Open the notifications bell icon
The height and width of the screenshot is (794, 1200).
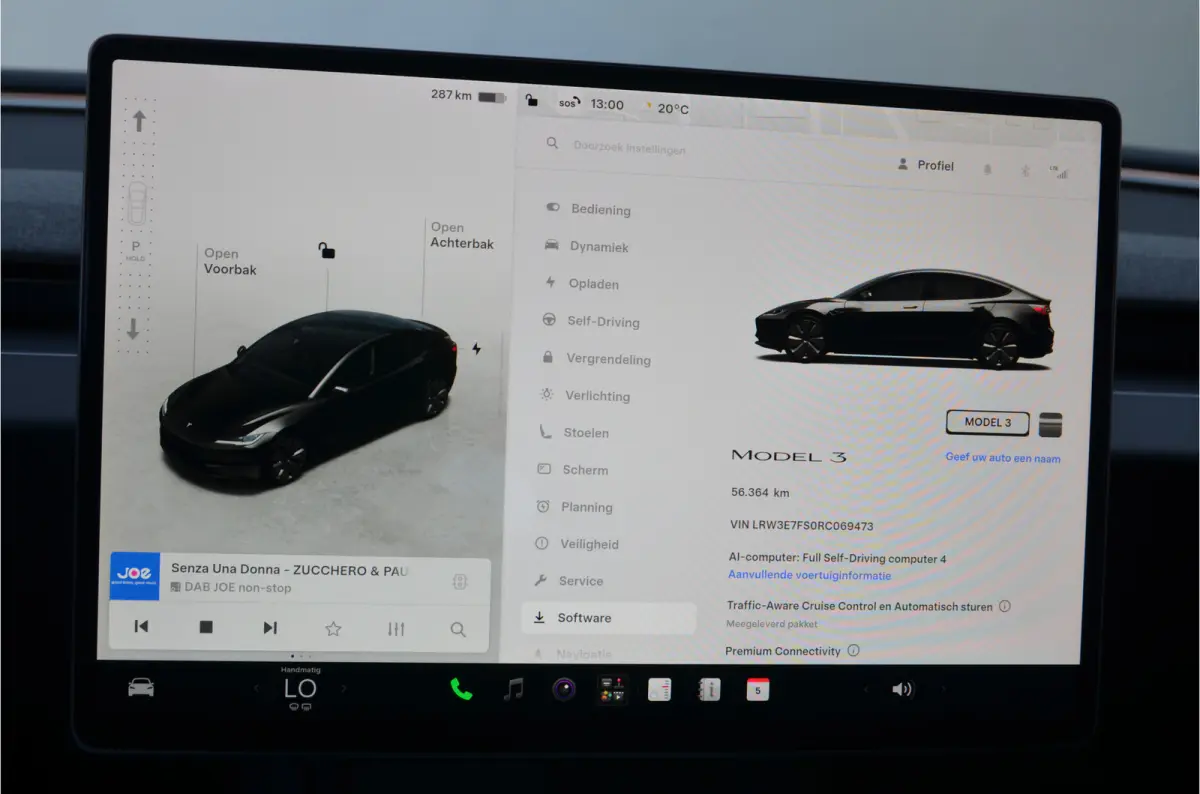tap(988, 169)
